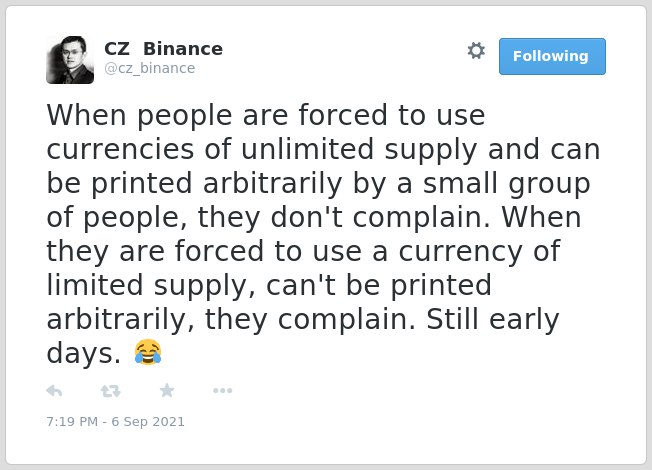Image resolution: width=652 pixels, height=470 pixels.
Task: Click the CZ Binance display name
Action: (x=163, y=49)
